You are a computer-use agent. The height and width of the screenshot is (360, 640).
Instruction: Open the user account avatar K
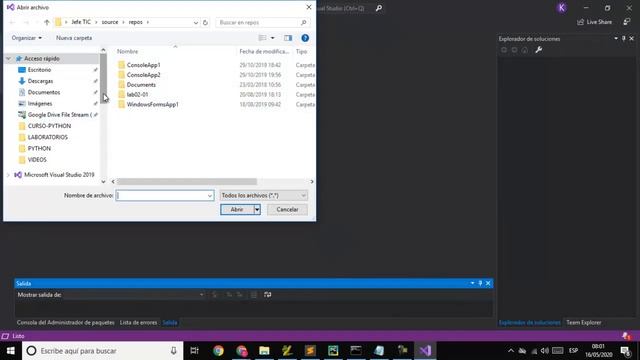tap(562, 8)
